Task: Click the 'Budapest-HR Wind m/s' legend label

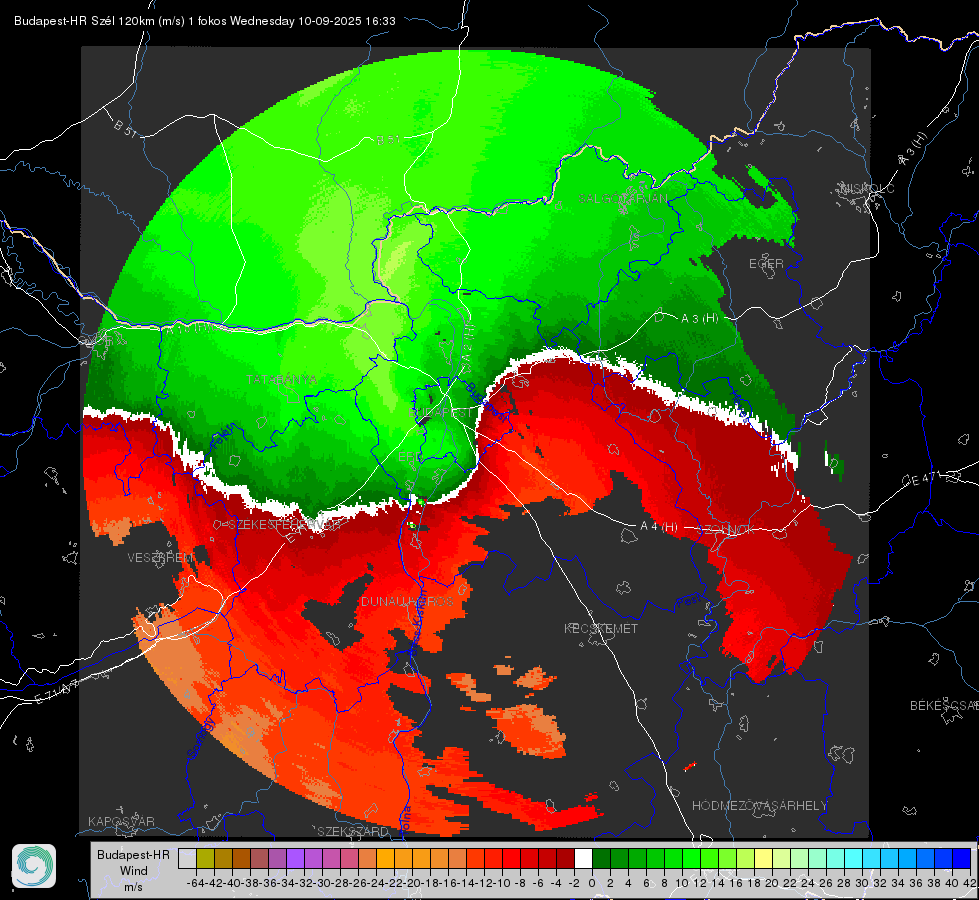Action: pos(133,870)
